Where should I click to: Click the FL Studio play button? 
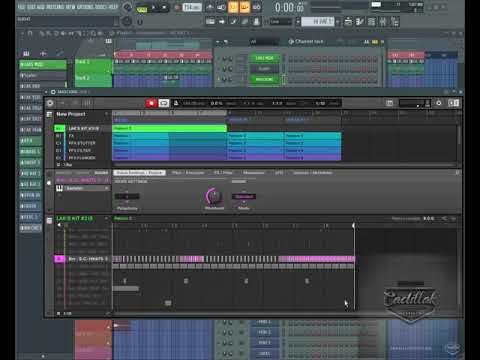coord(154,7)
